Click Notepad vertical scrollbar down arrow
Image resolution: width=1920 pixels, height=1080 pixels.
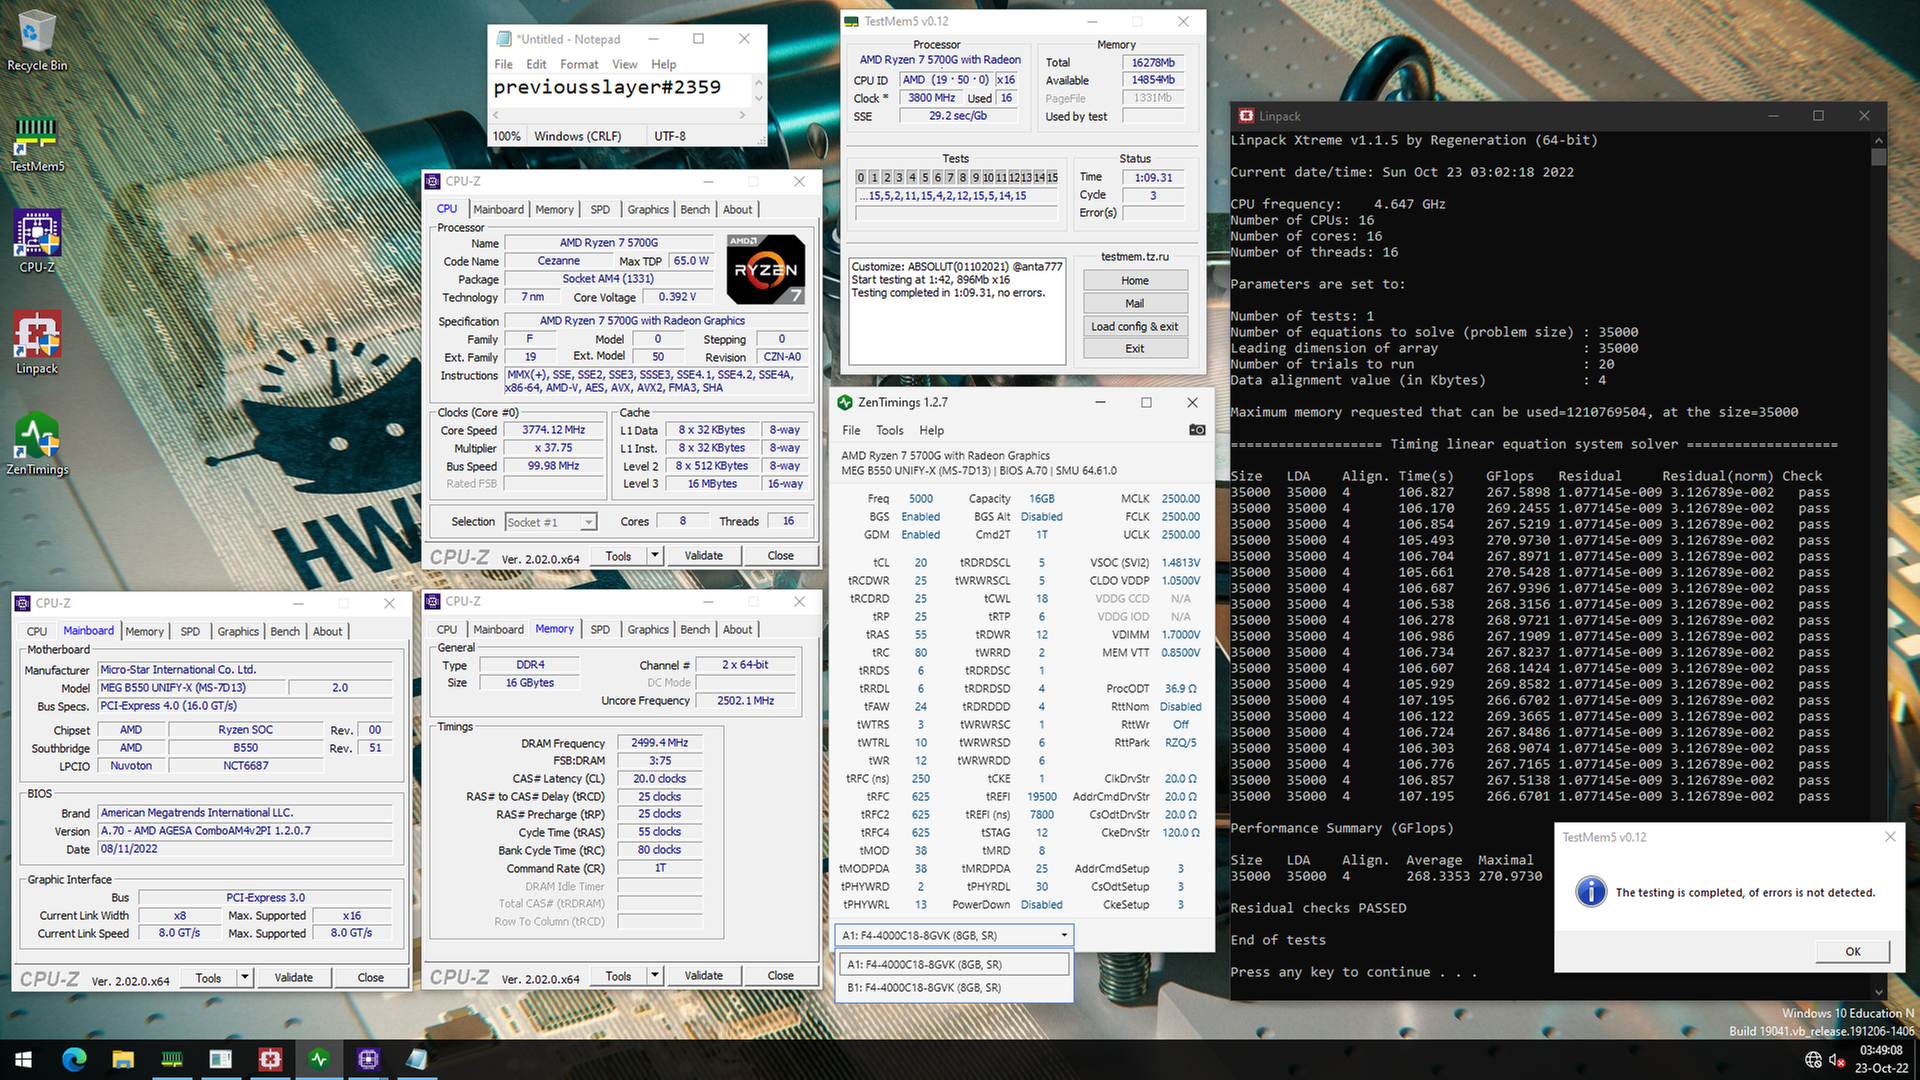758,98
